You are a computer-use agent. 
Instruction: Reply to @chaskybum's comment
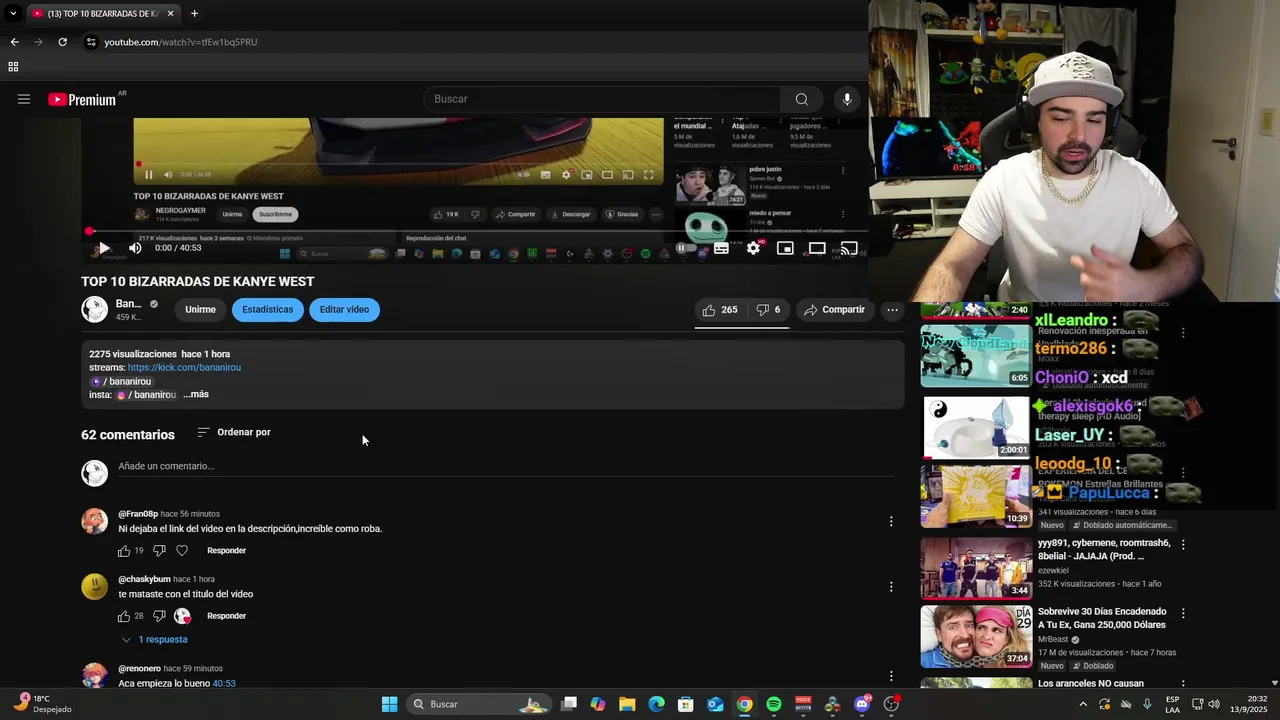[x=226, y=616]
